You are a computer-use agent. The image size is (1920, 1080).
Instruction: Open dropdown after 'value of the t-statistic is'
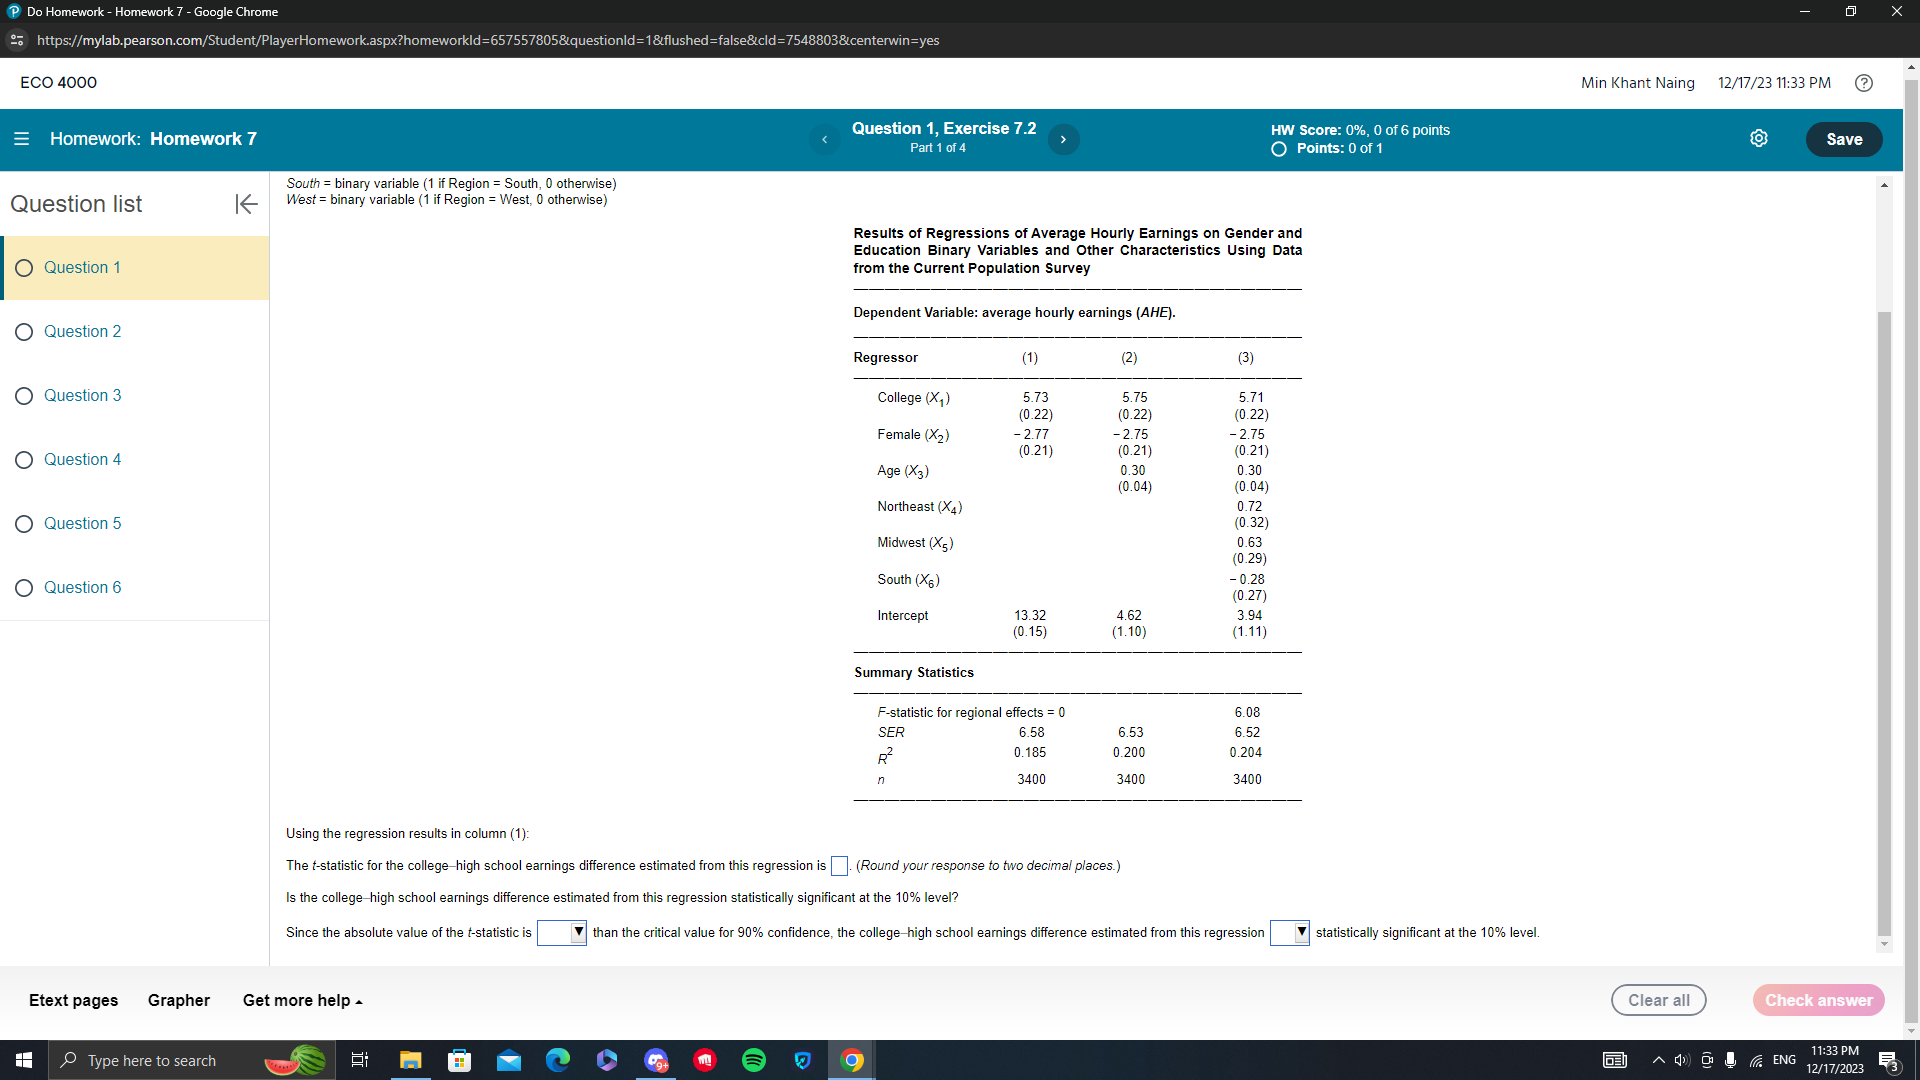(x=561, y=932)
